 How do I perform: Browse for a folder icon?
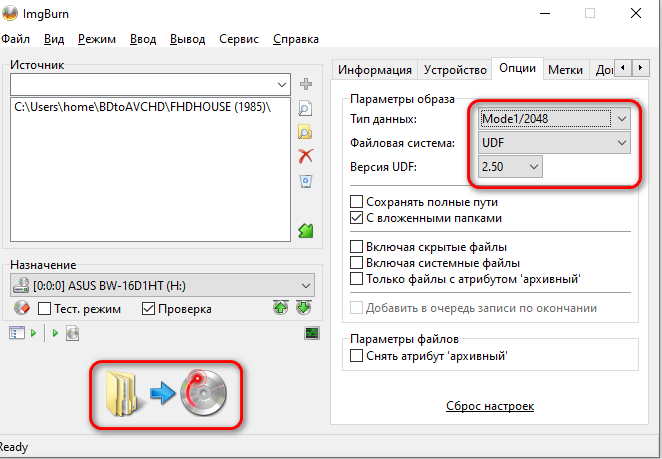[307, 132]
